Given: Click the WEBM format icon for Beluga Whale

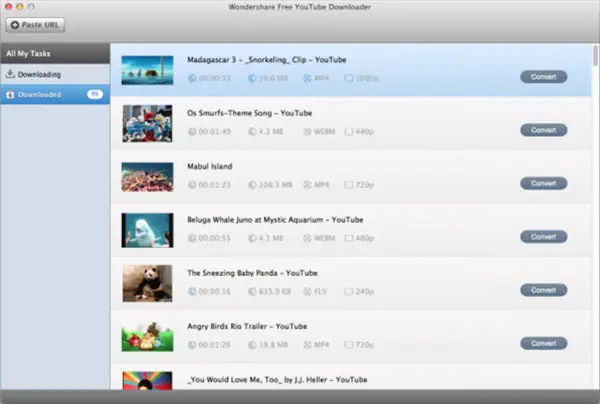Looking at the screenshot, I should [307, 238].
